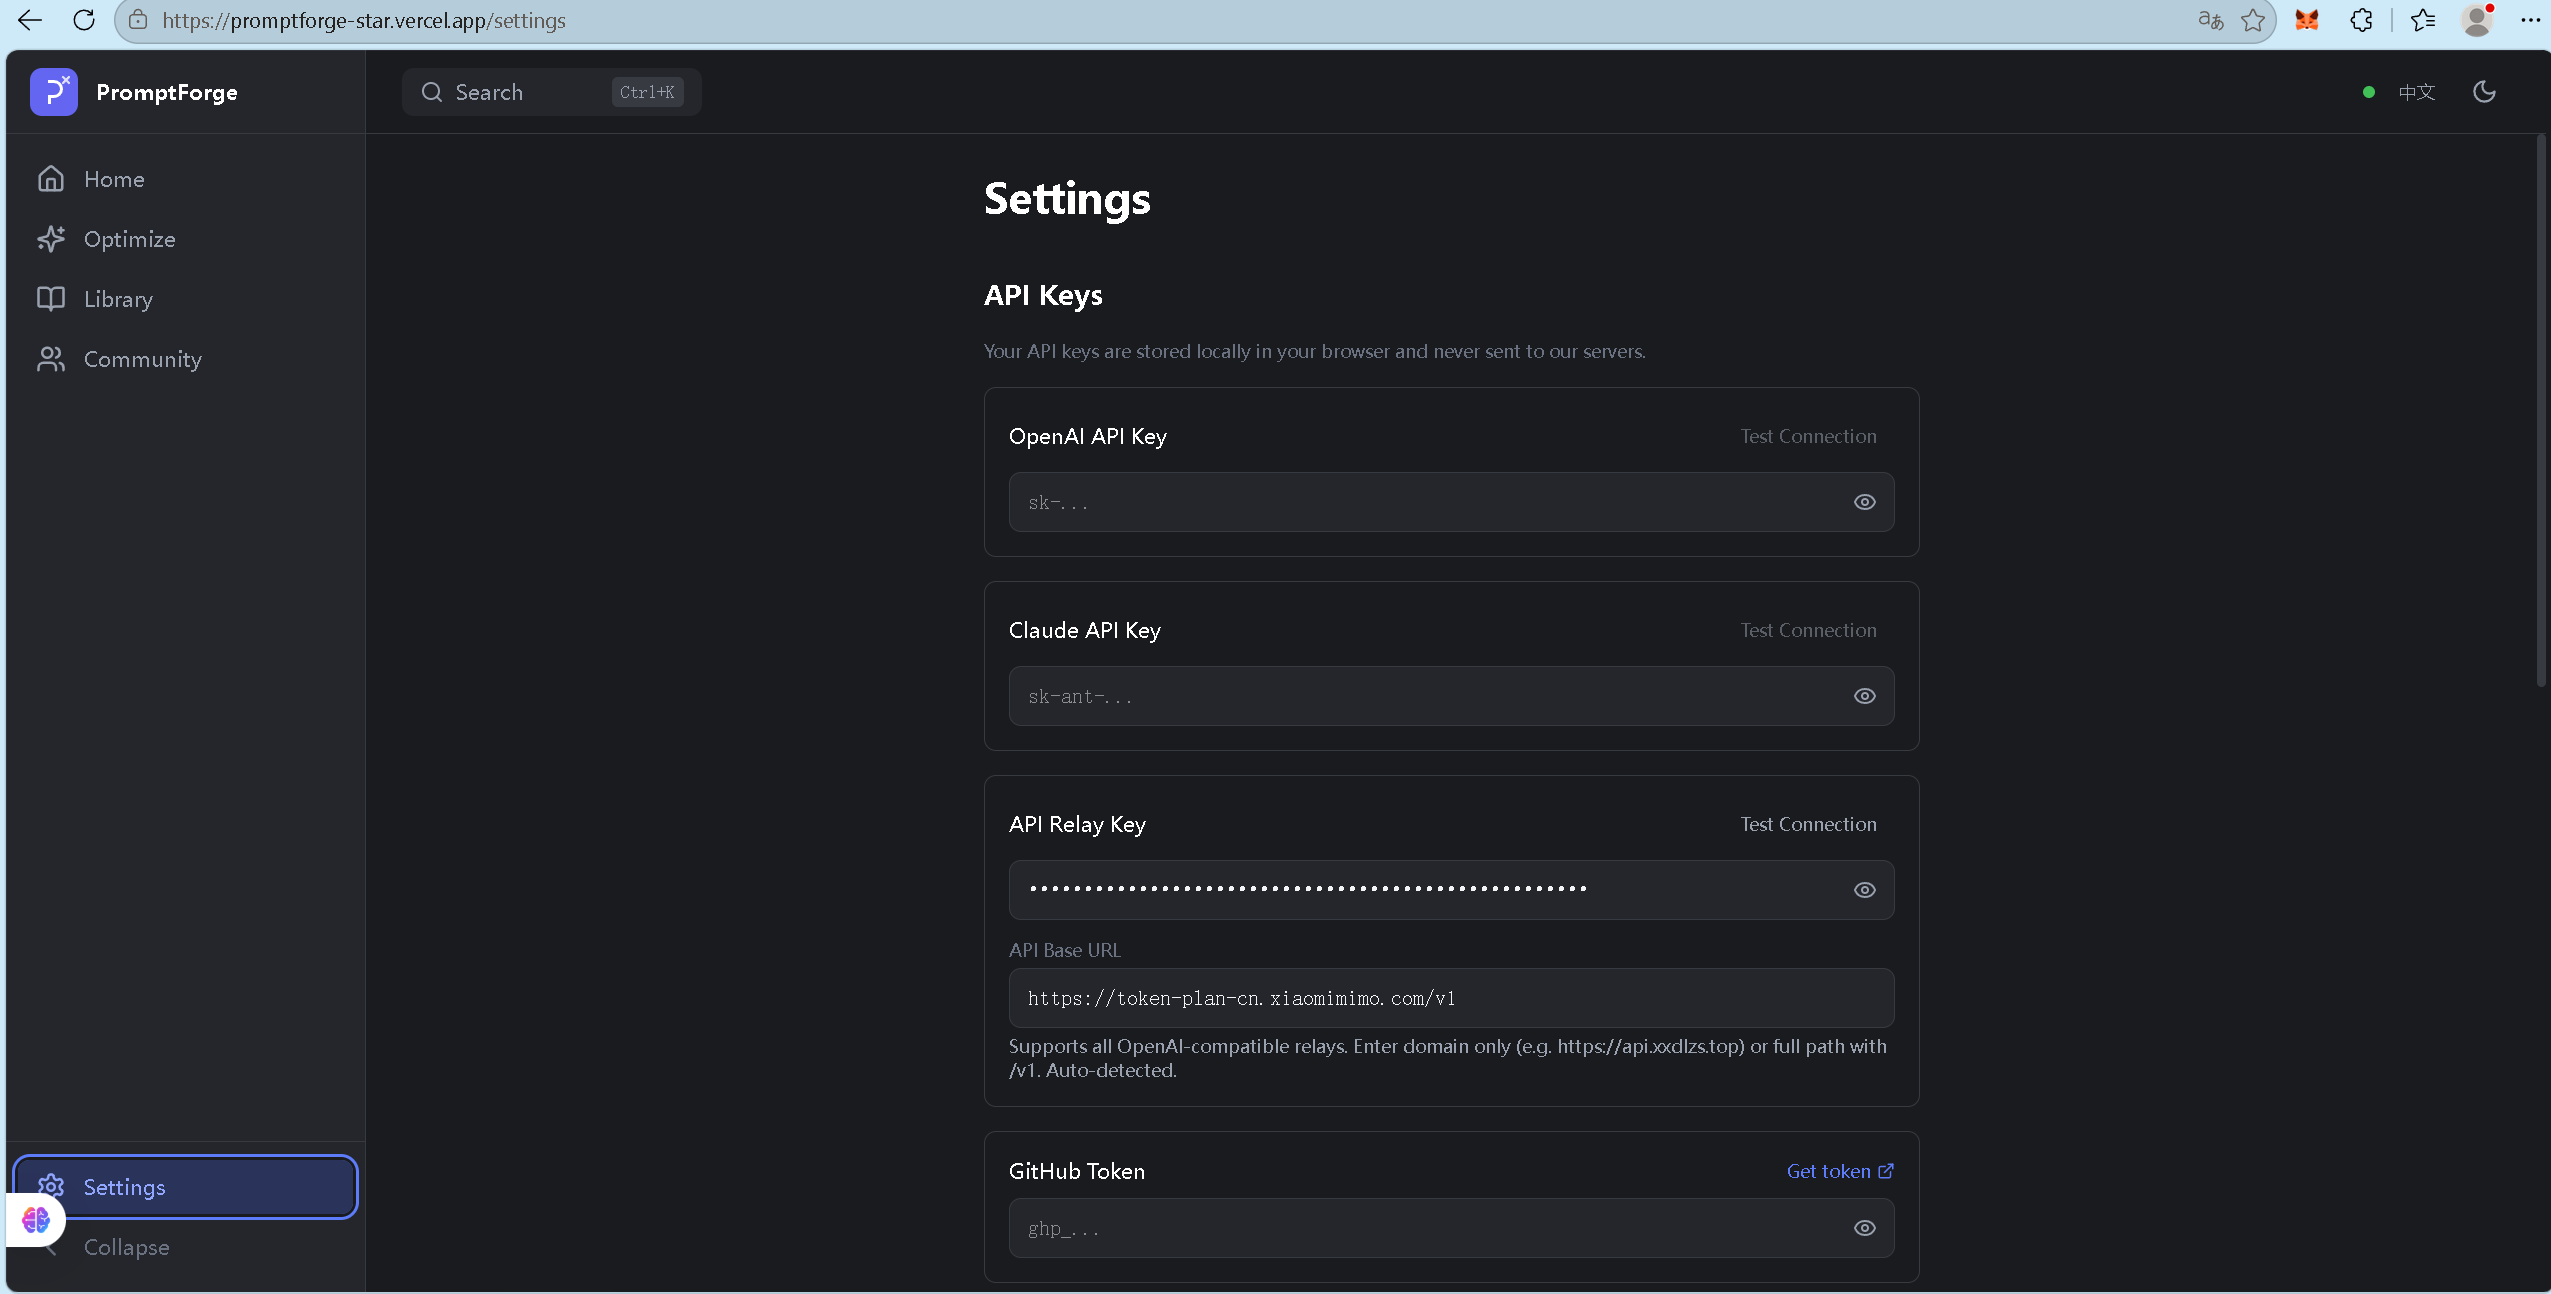This screenshot has width=2551, height=1294.
Task: Open the Library section
Action: pos(186,299)
